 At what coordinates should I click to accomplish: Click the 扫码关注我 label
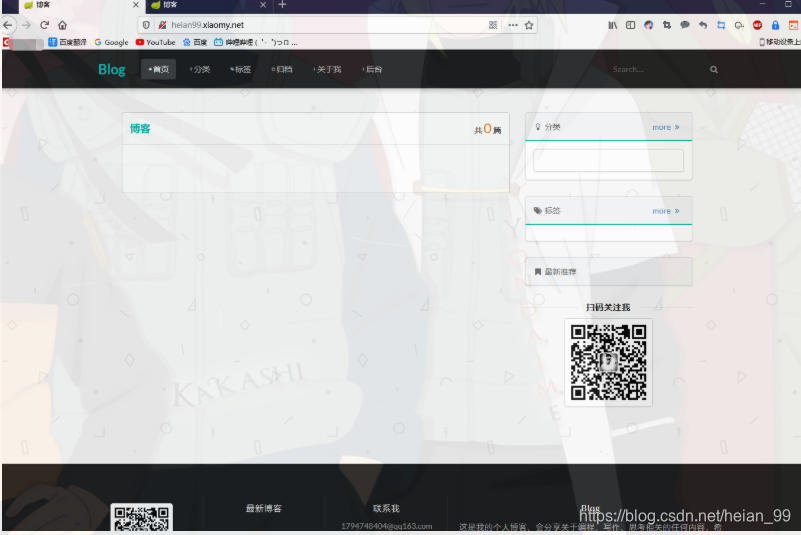608,307
